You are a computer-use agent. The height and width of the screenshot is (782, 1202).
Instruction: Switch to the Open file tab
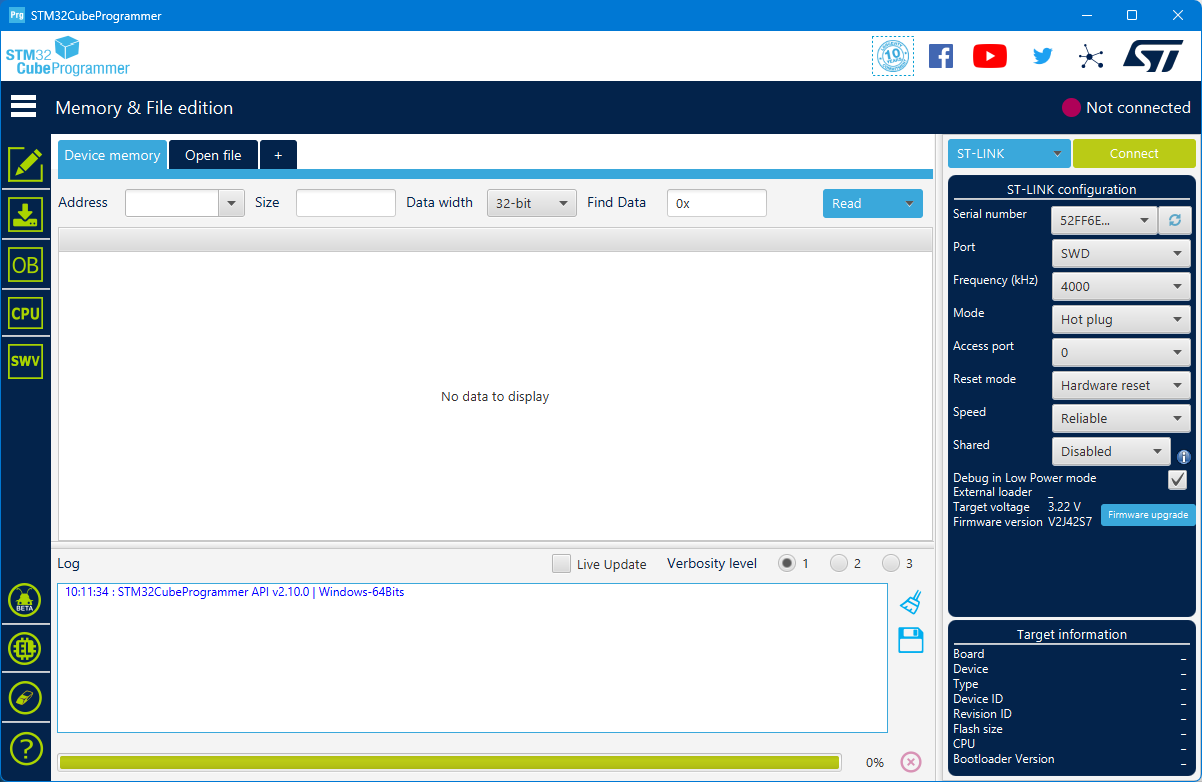coord(212,155)
